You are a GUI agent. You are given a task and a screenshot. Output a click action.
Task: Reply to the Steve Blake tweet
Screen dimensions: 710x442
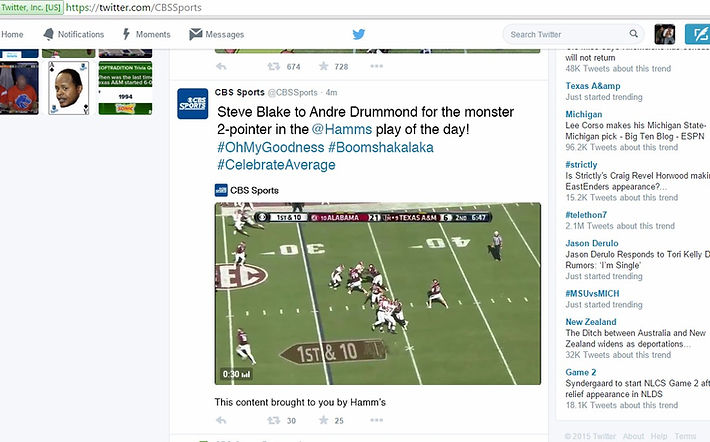click(221, 420)
